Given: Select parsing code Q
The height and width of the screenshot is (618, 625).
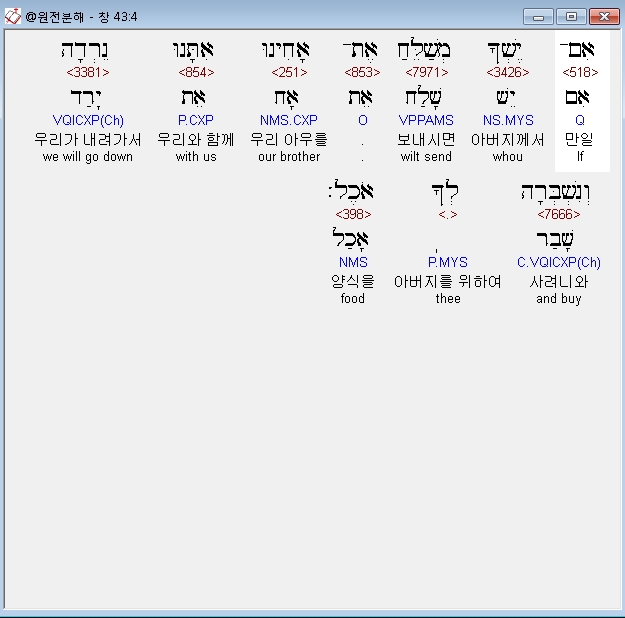Looking at the screenshot, I should coord(580,120).
